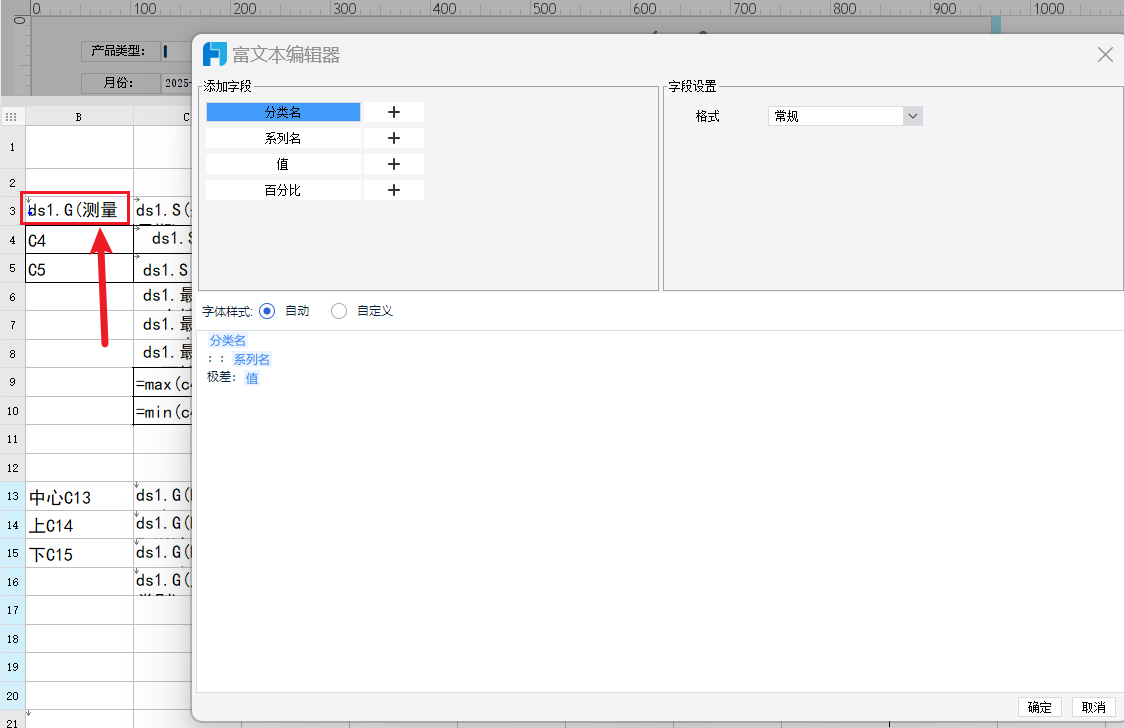Add the 百分比 field with its plus icon
The image size is (1124, 728).
(394, 190)
